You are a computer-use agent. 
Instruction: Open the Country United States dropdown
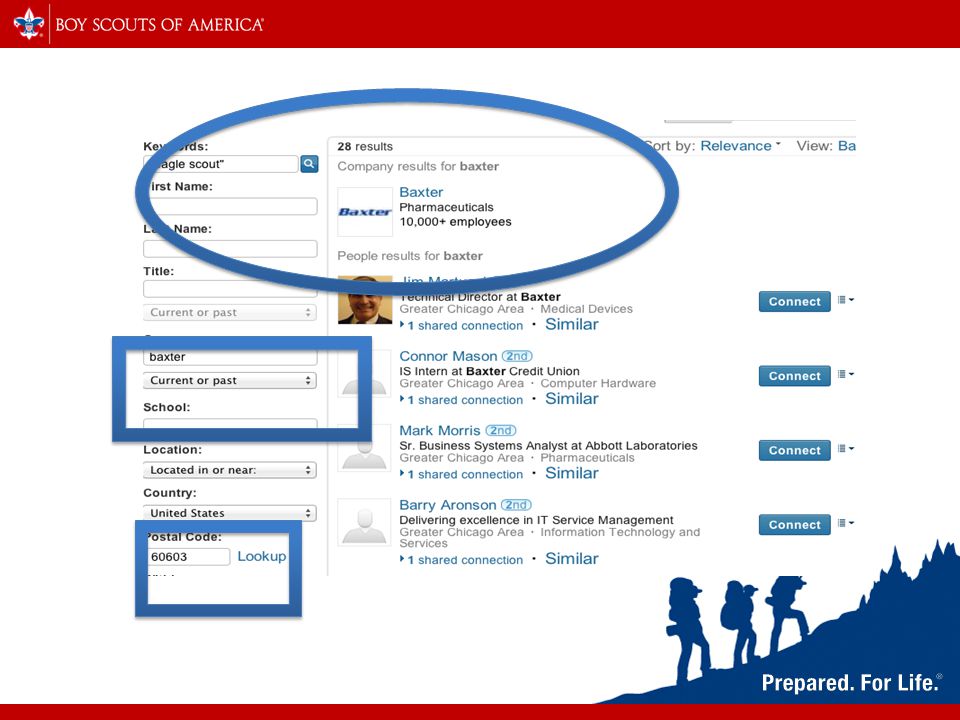230,512
